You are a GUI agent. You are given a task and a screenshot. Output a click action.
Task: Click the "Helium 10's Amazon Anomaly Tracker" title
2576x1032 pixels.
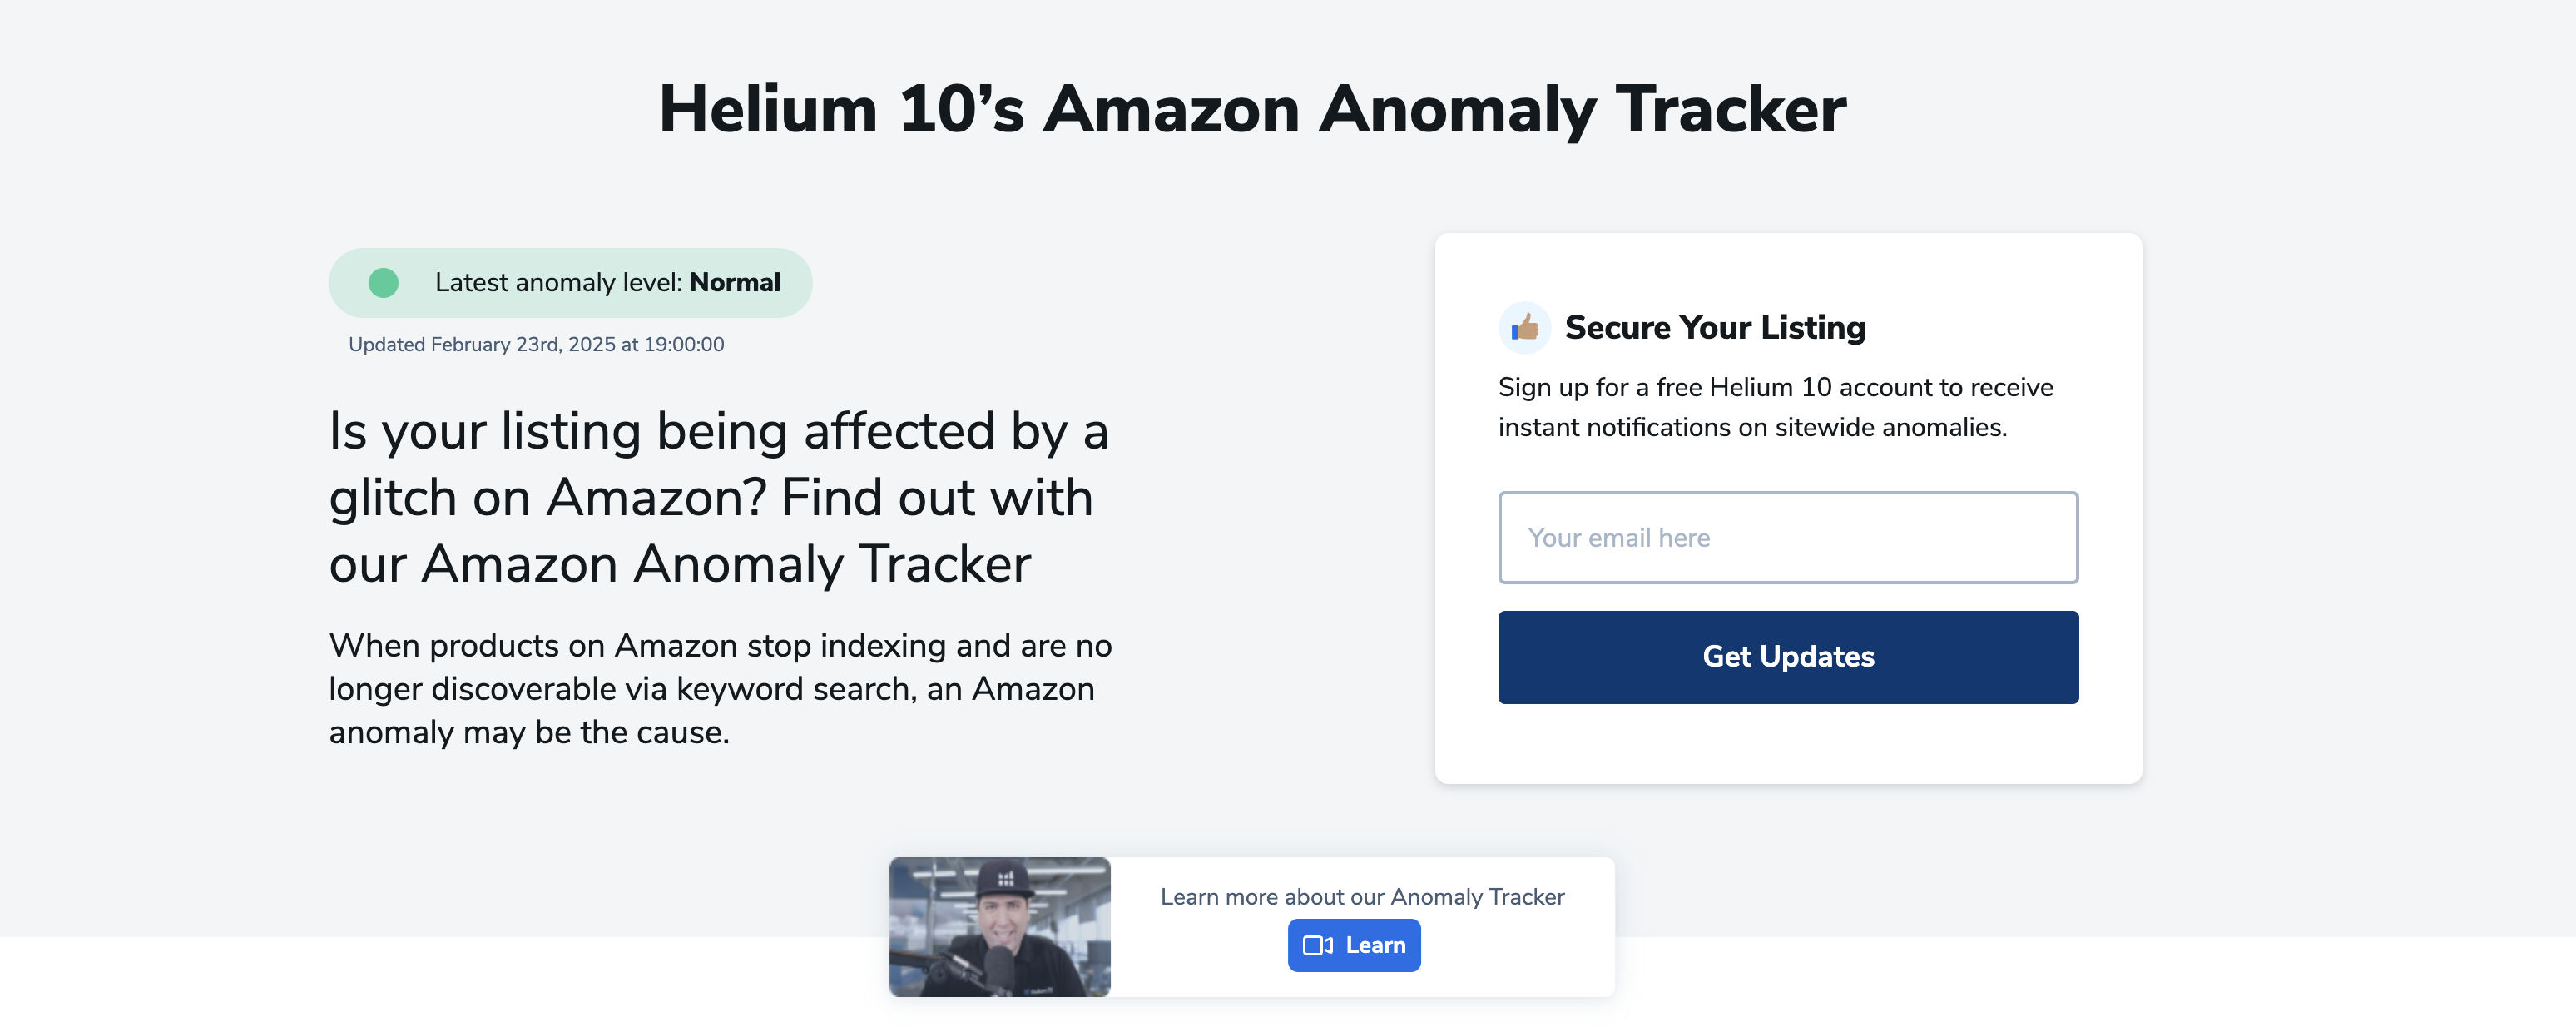(1252, 109)
